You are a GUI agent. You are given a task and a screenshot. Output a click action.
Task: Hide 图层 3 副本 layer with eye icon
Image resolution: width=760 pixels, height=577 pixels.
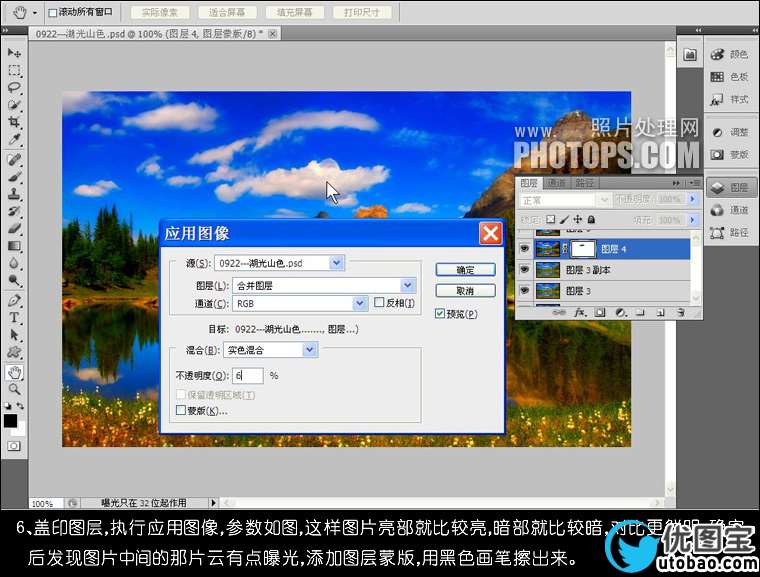[x=524, y=270]
